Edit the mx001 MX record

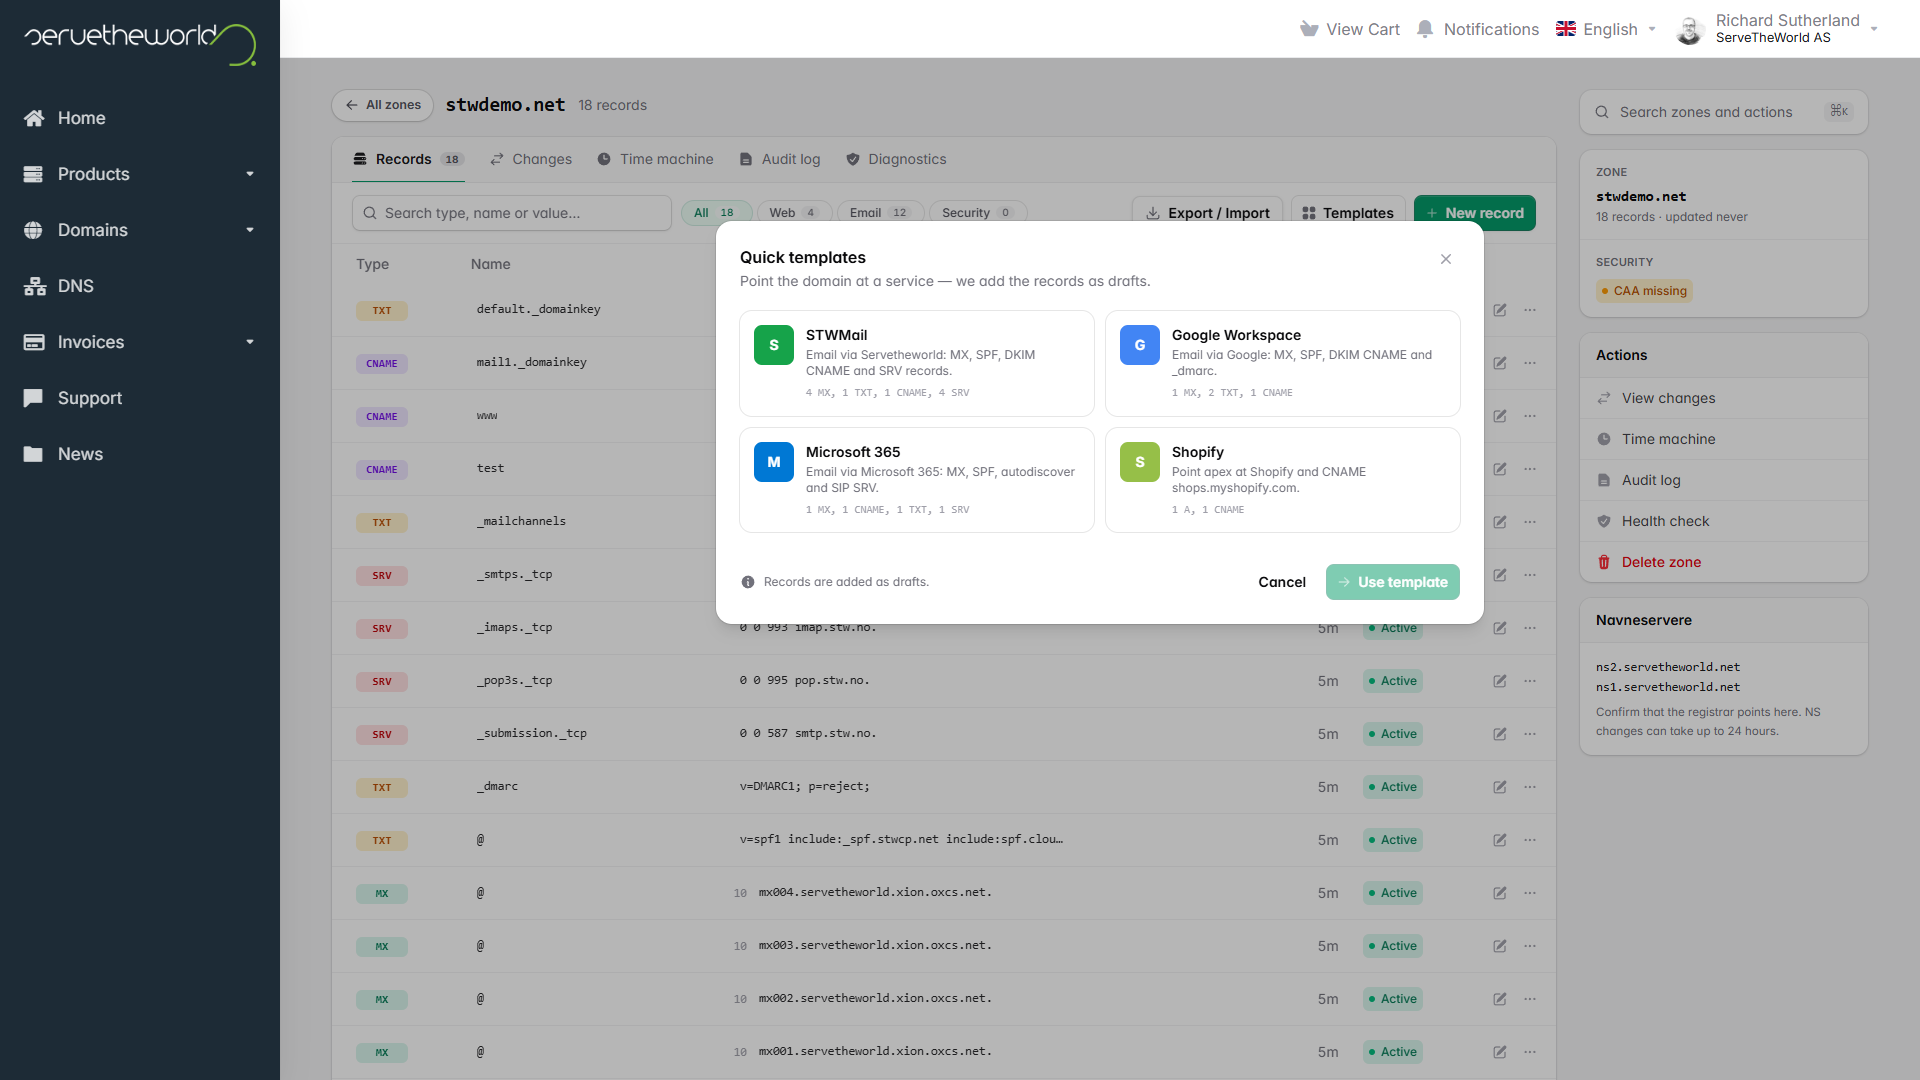[1500, 1052]
